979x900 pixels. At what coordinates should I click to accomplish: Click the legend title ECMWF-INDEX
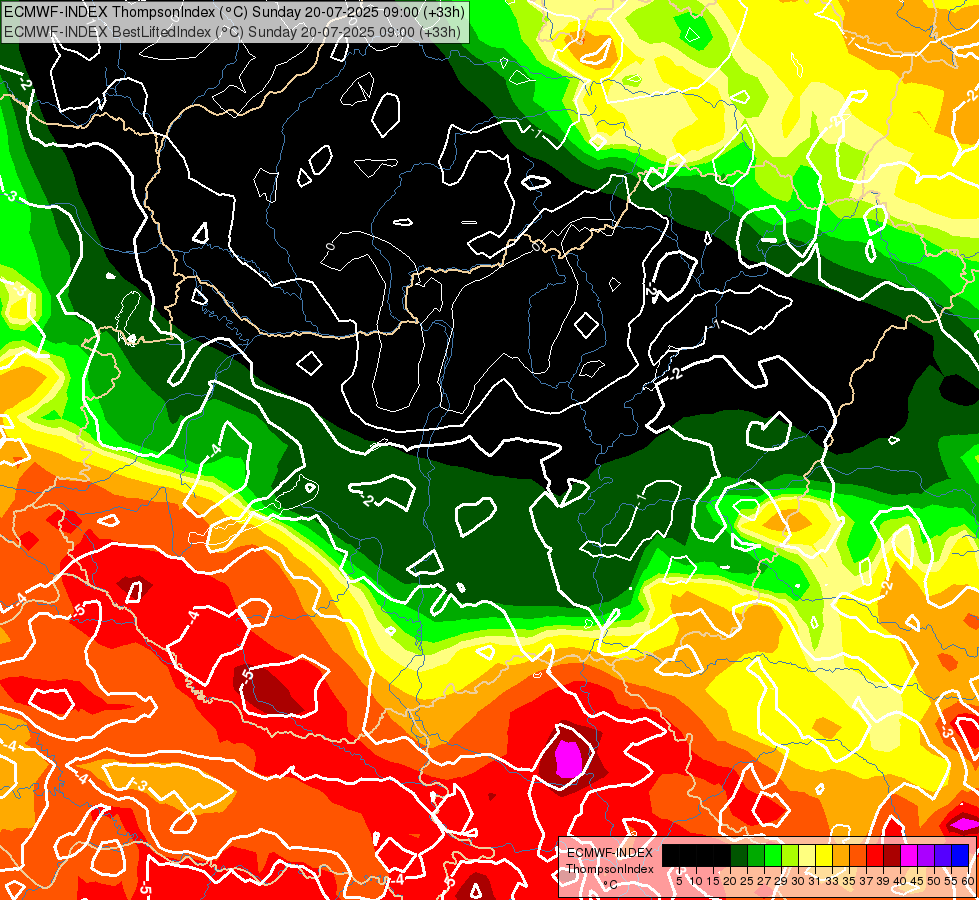(x=610, y=853)
